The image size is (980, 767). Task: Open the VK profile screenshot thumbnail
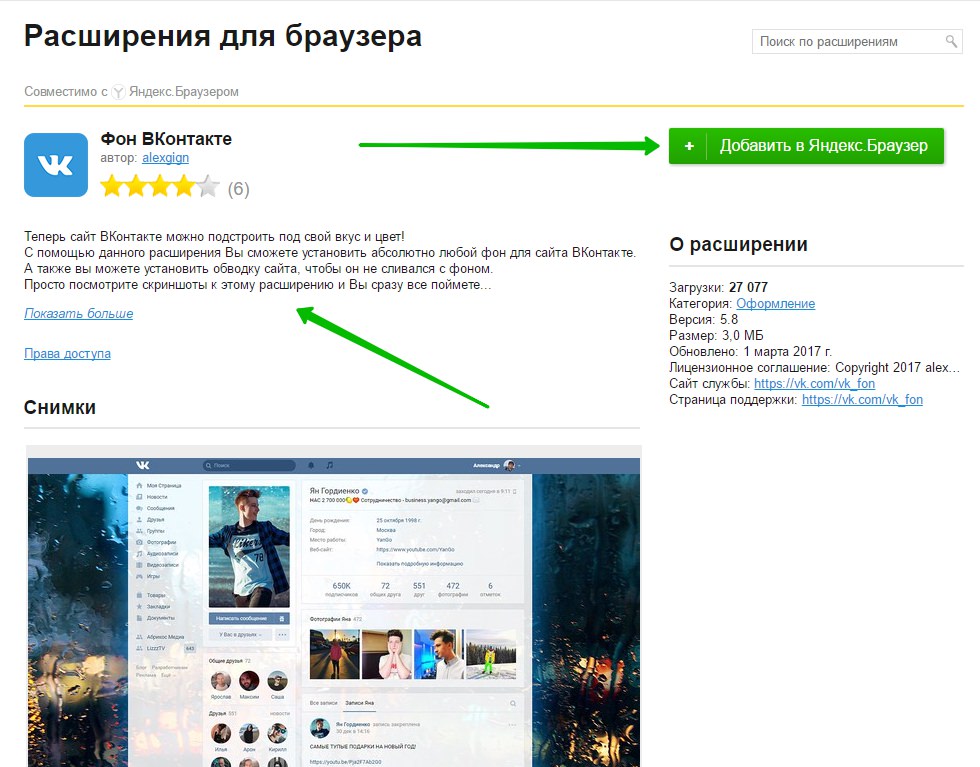[x=334, y=606]
